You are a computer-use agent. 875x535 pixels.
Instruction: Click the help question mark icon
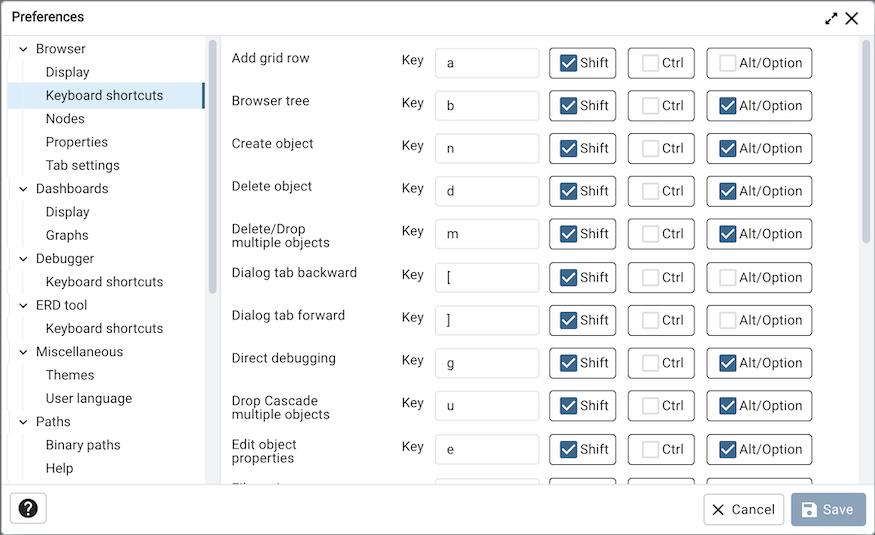(28, 509)
